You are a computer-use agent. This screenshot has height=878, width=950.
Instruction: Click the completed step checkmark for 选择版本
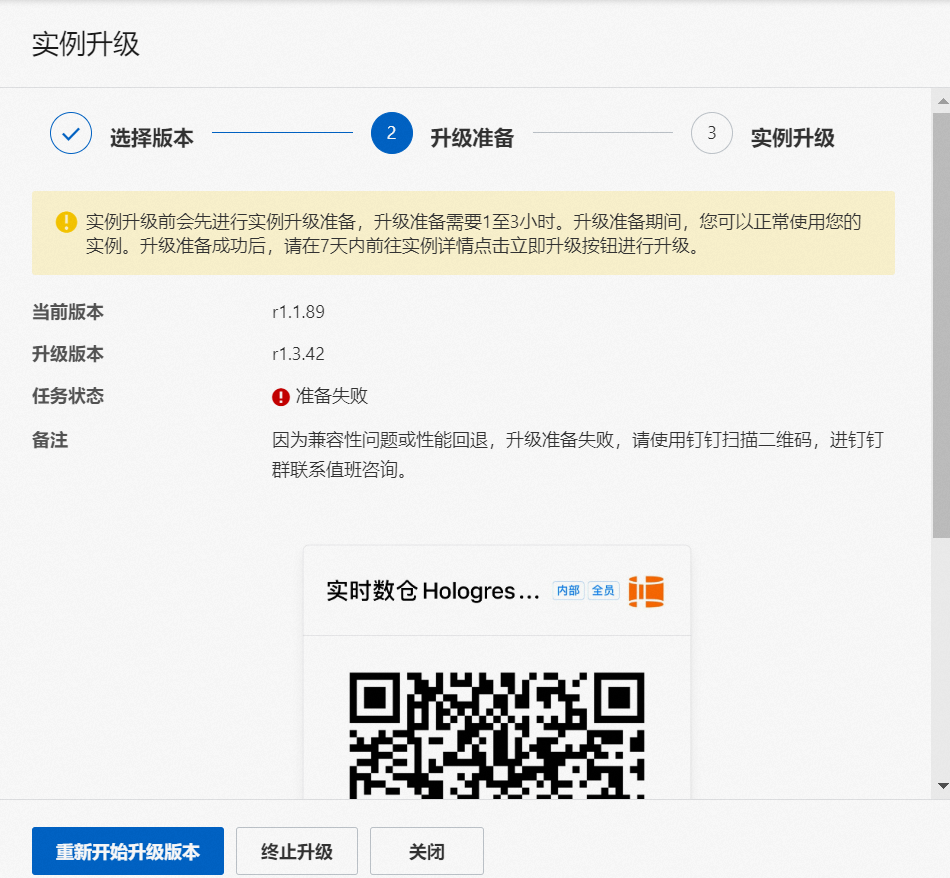[71, 133]
